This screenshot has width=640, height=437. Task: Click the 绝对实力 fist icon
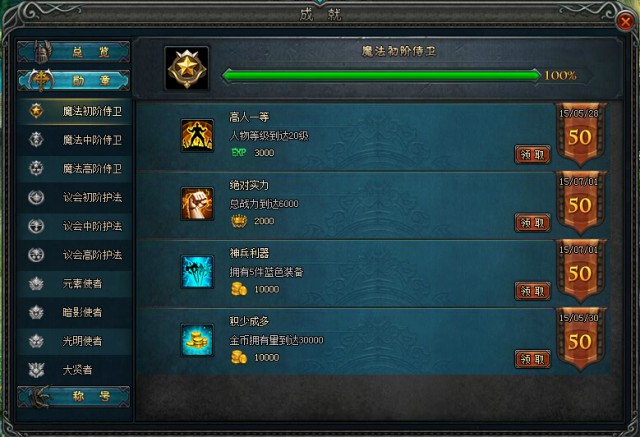[x=197, y=204]
